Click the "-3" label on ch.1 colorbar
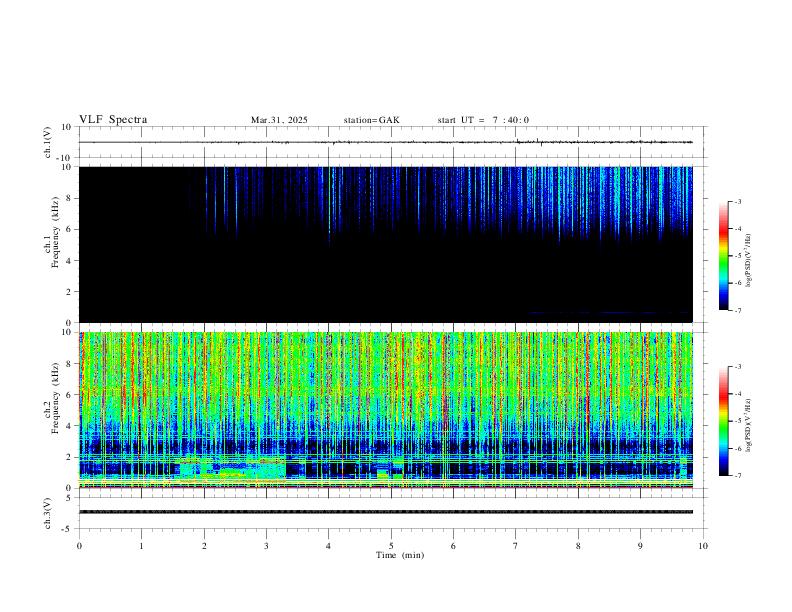 click(x=737, y=201)
